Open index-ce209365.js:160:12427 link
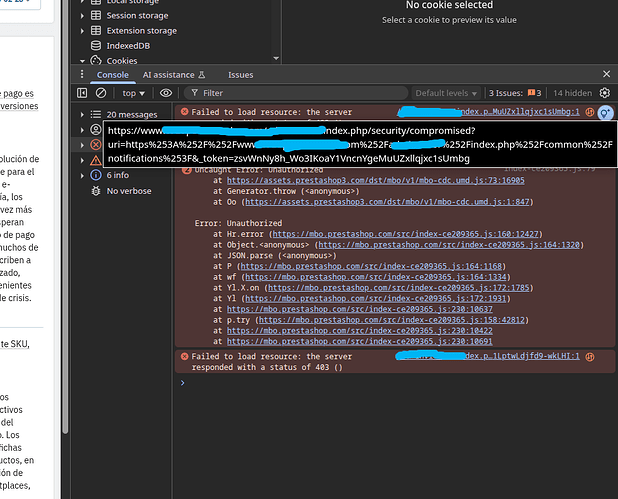The width and height of the screenshot is (618, 499). (406, 234)
